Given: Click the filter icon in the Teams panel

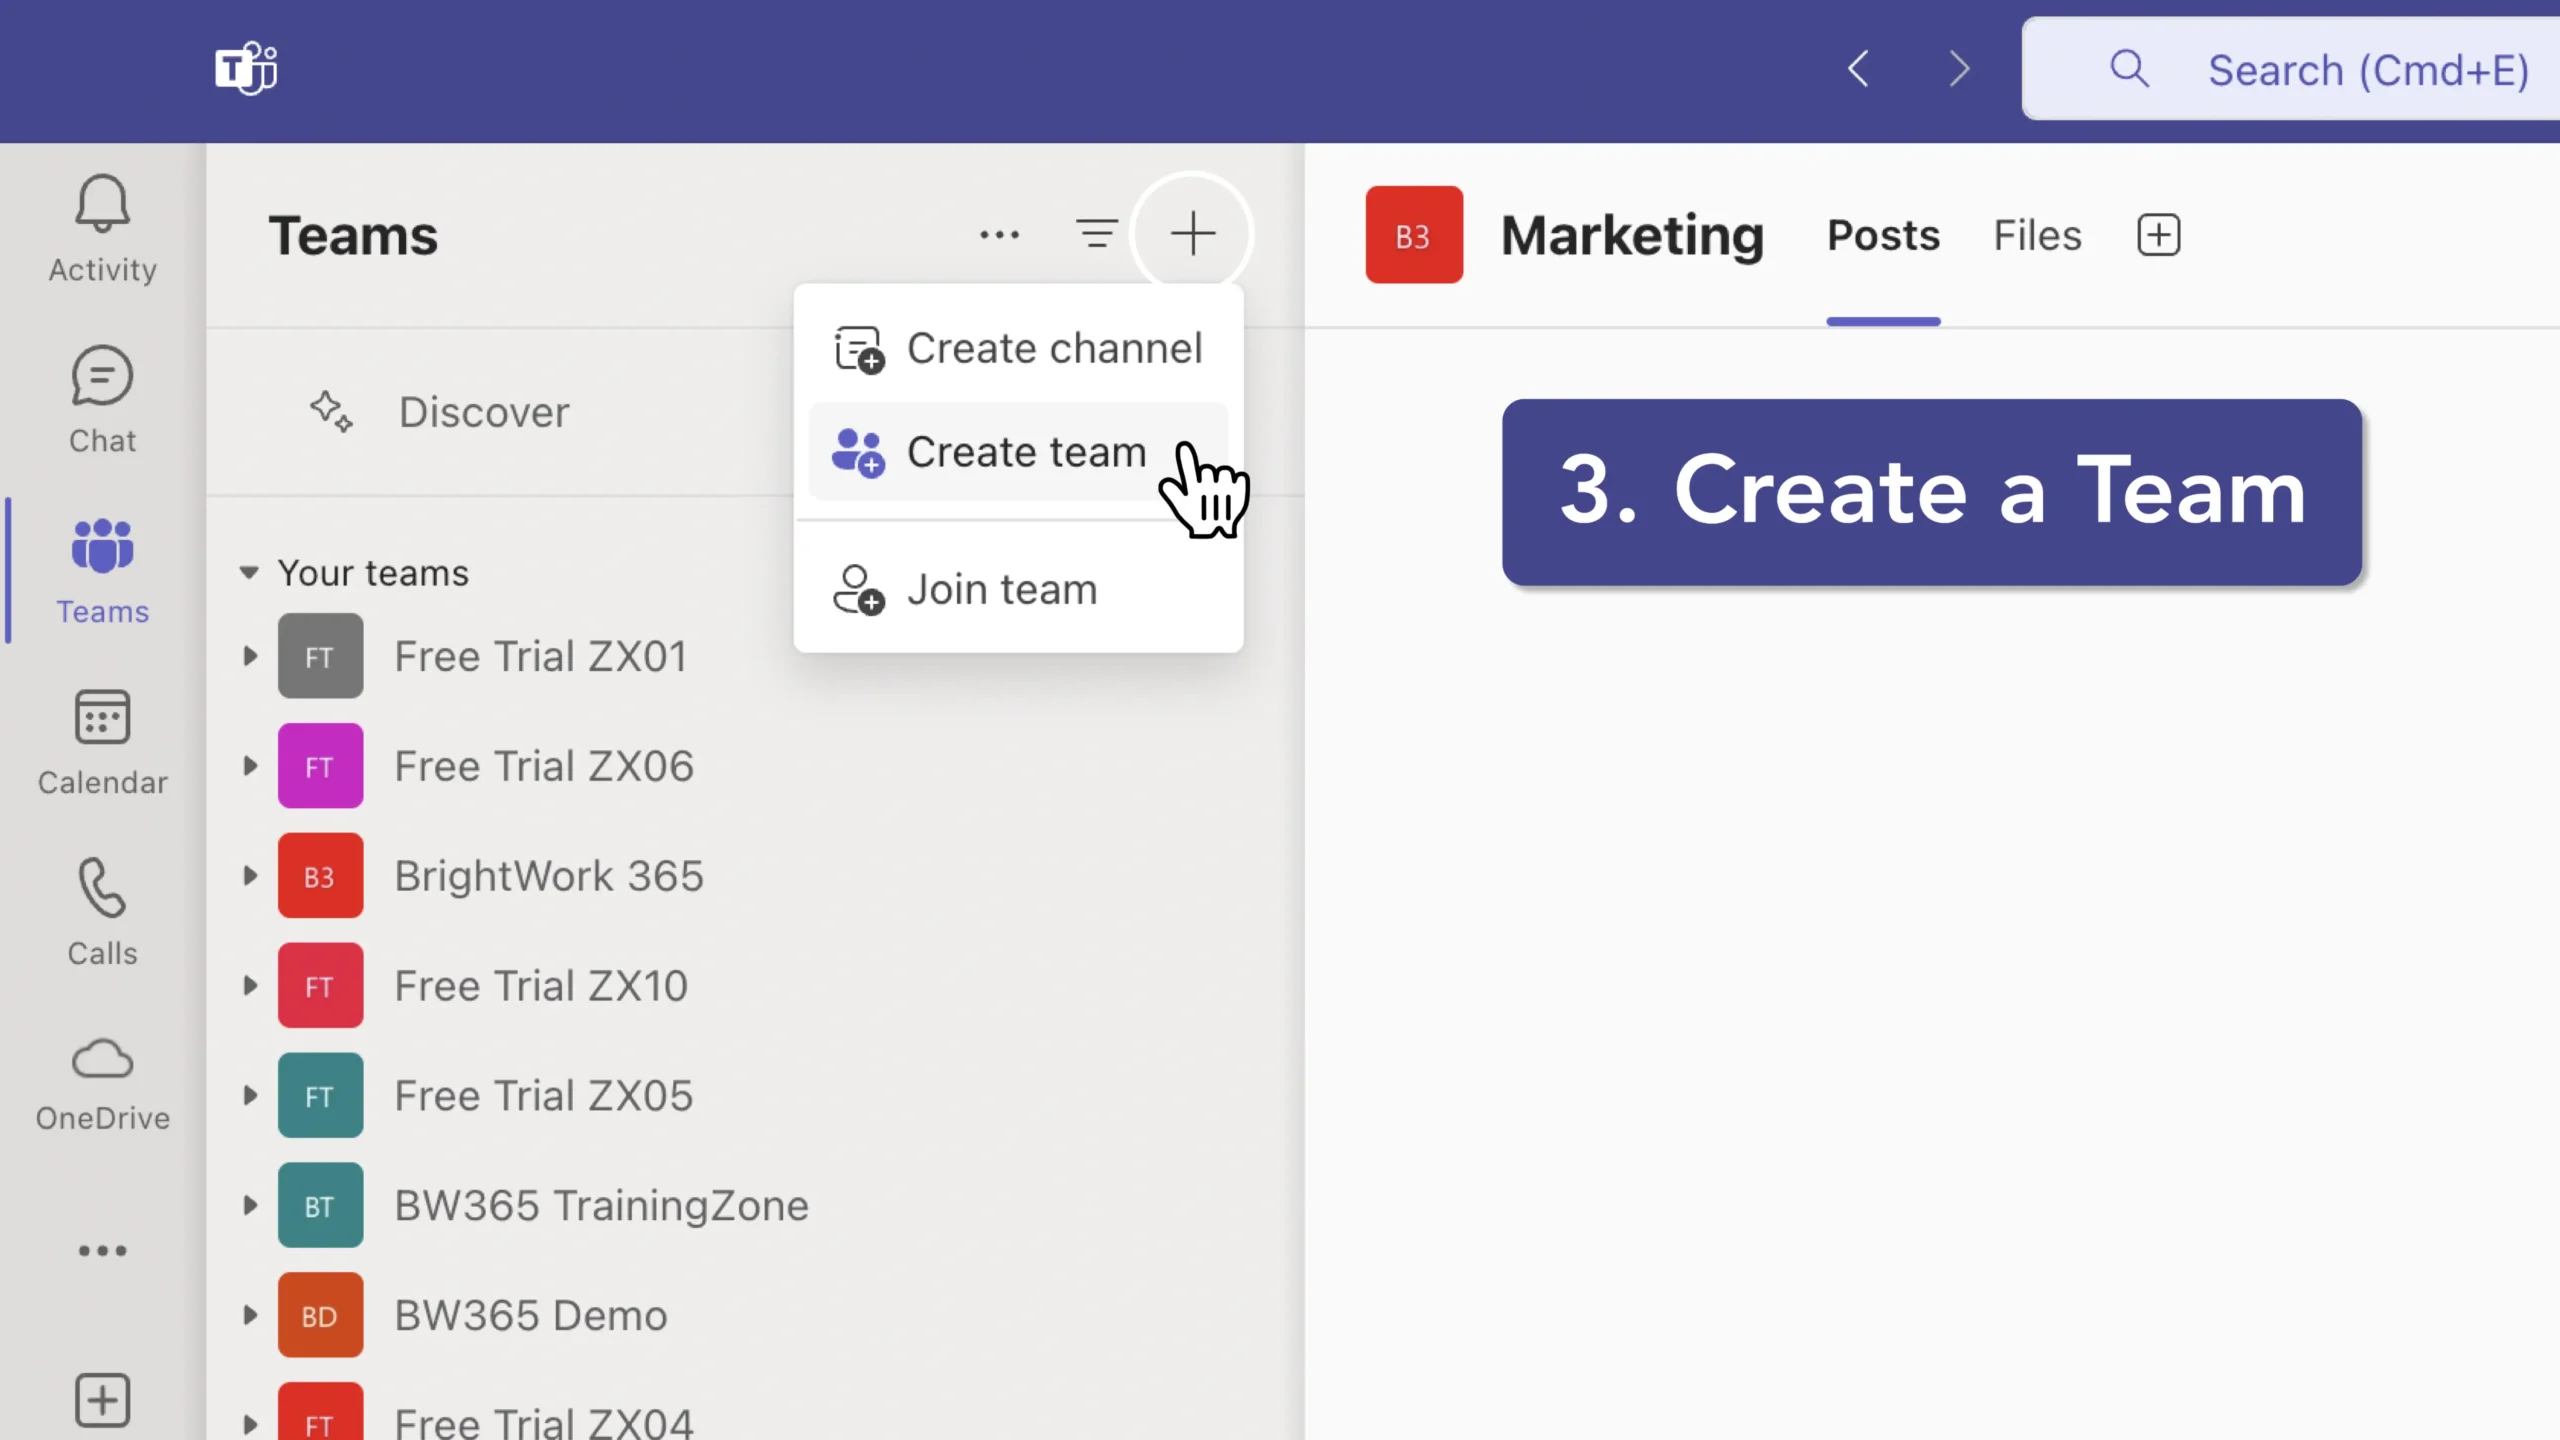Looking at the screenshot, I should (1097, 233).
